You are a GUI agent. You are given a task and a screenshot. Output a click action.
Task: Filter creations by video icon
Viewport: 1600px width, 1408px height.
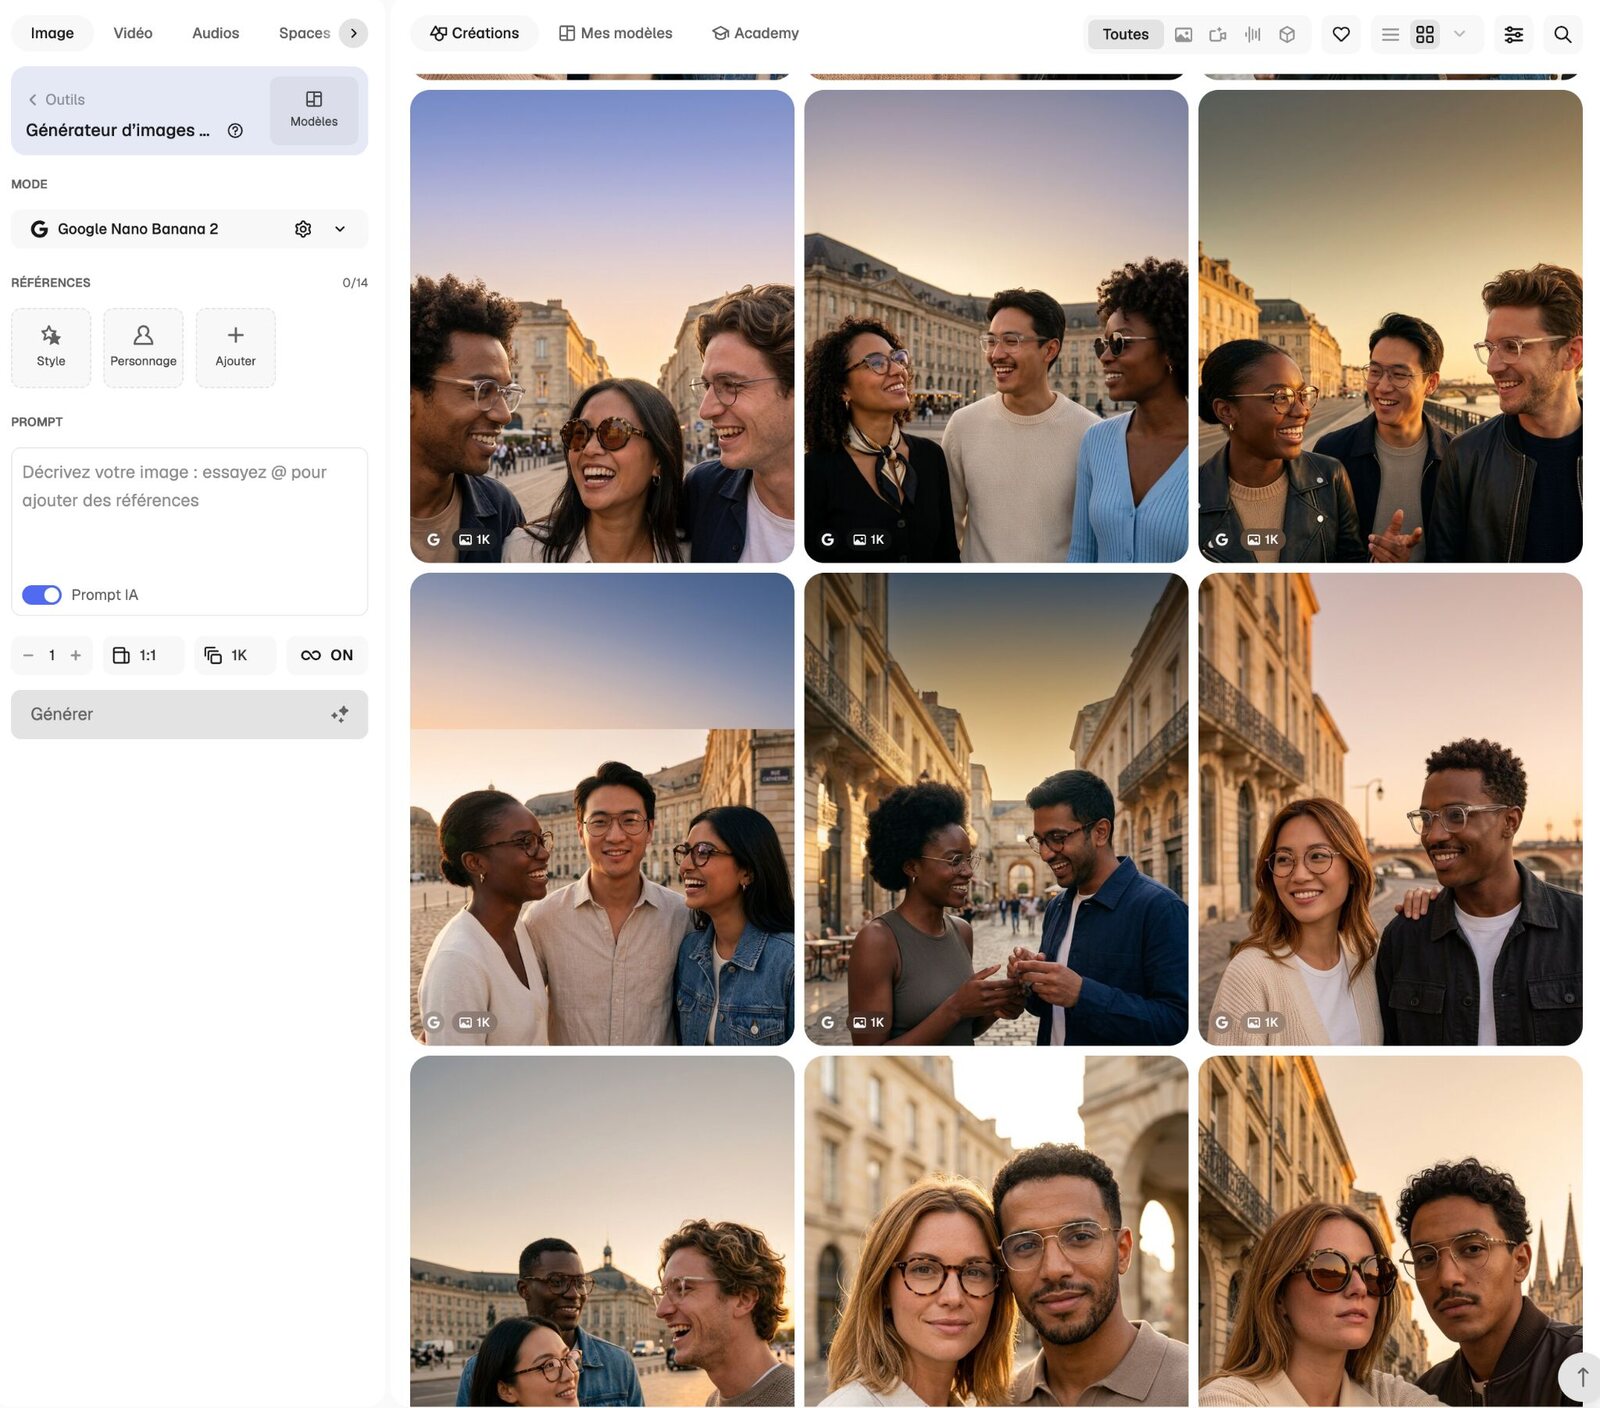coord(1218,34)
